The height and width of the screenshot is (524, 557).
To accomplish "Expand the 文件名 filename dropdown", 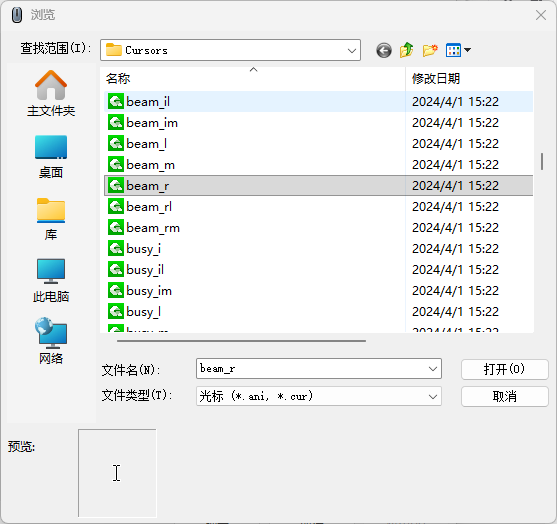I will 433,369.
